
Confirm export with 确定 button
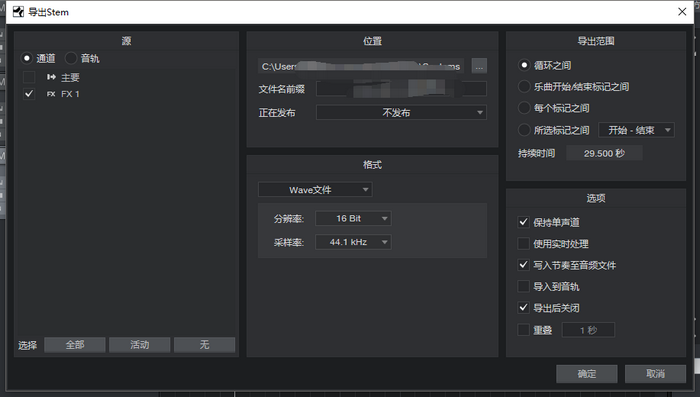587,374
